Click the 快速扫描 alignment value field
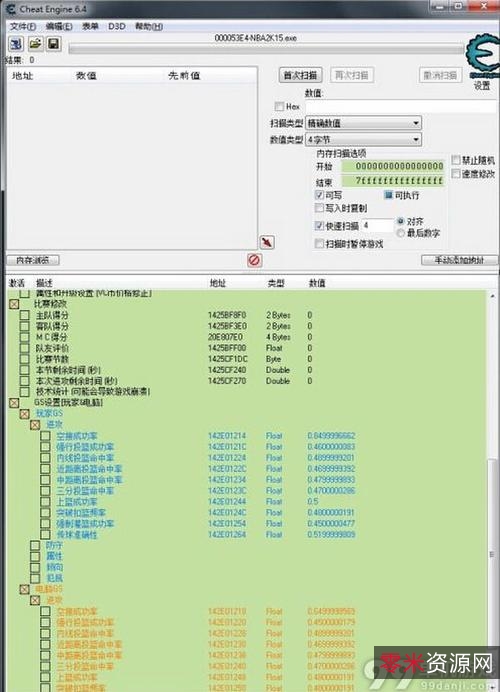The width and height of the screenshot is (500, 692). tap(377, 226)
